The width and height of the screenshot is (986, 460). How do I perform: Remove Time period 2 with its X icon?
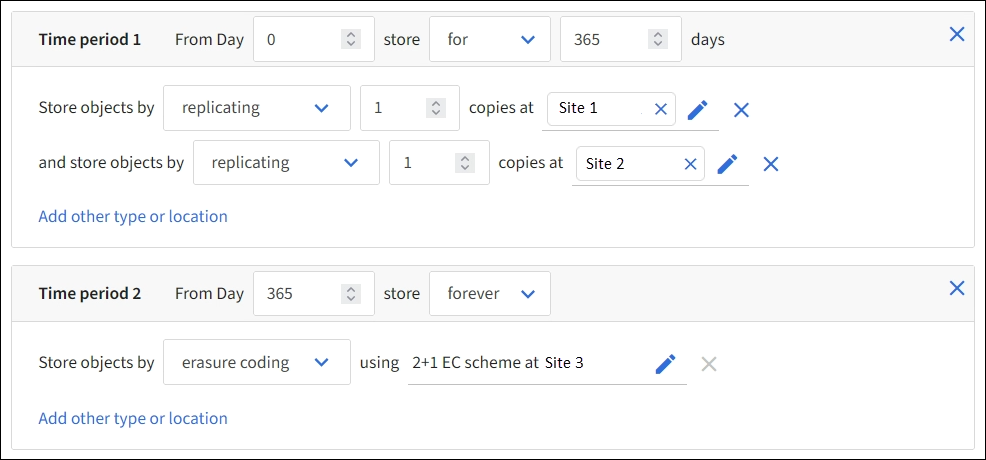(956, 288)
